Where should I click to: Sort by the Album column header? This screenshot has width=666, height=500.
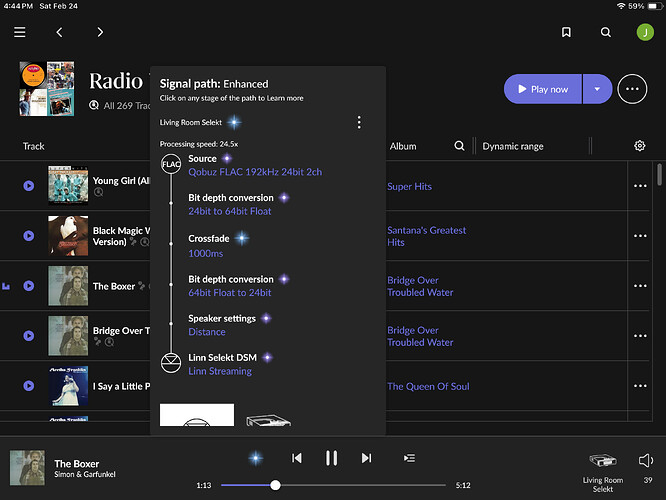coord(403,146)
